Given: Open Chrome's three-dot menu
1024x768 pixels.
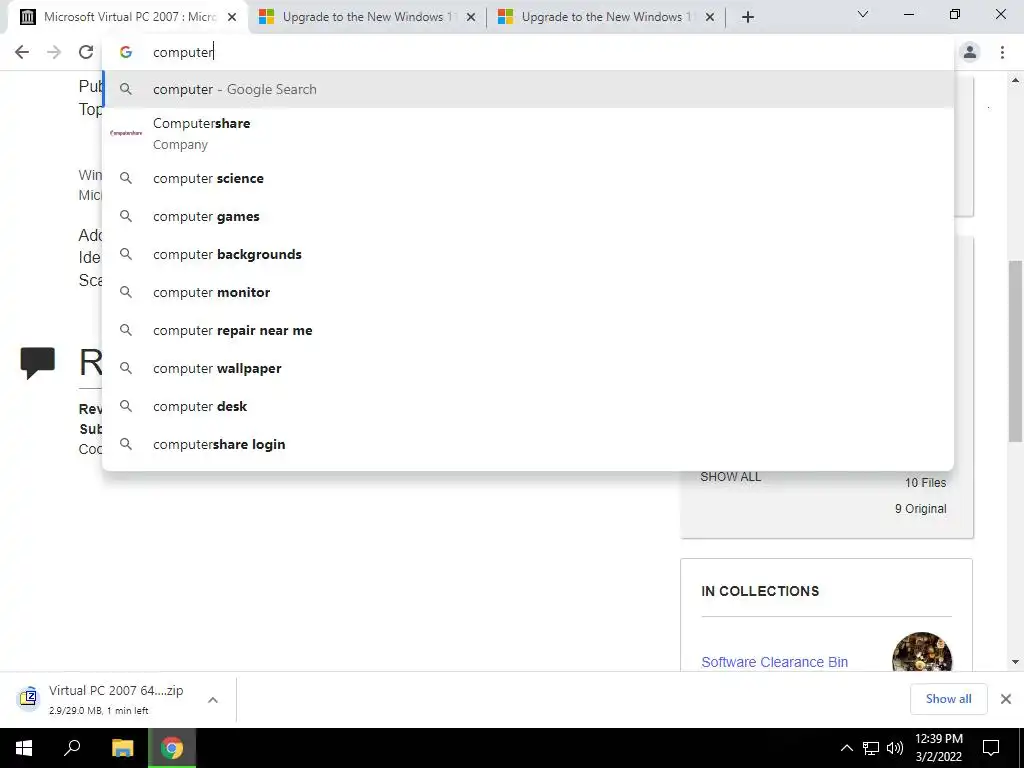Looking at the screenshot, I should pos(1002,52).
